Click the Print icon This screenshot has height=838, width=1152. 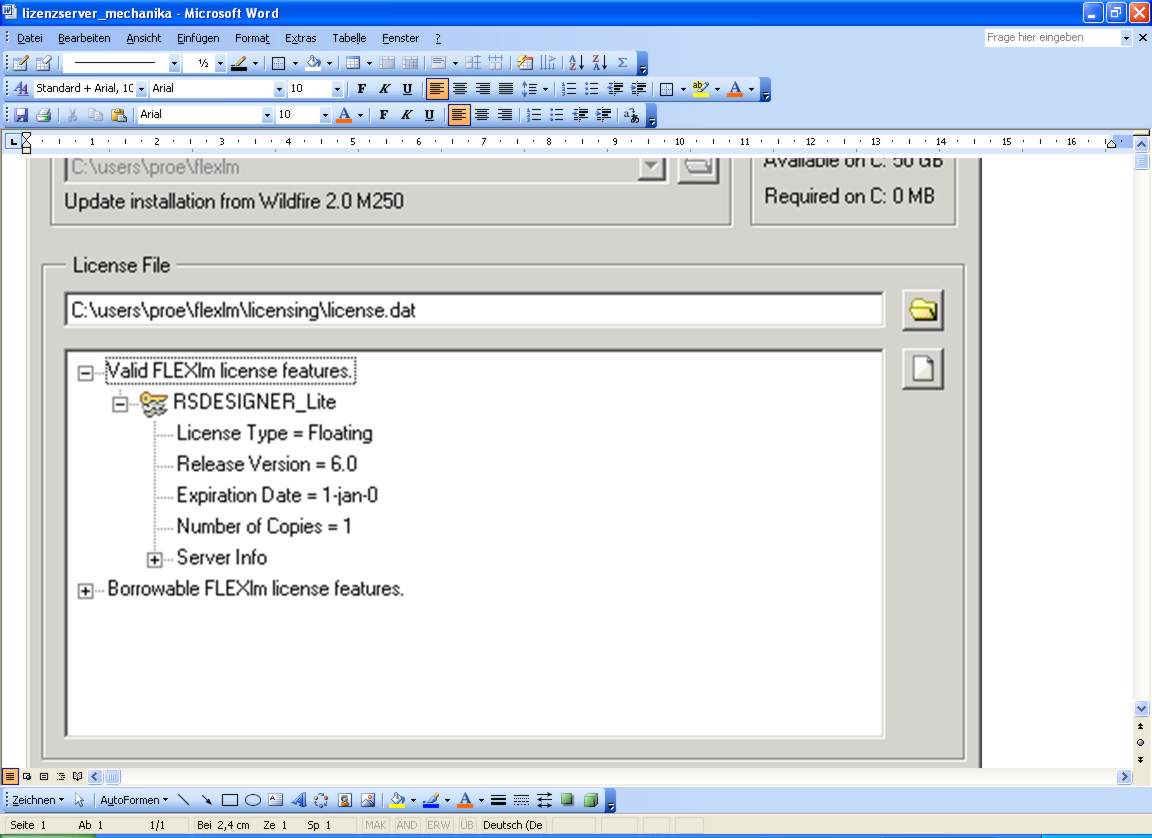pos(43,115)
